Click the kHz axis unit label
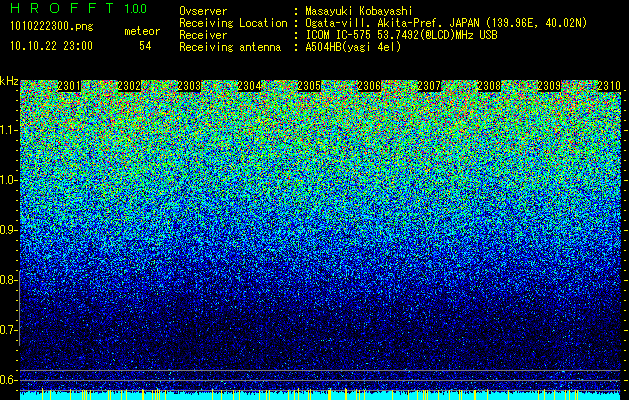The width and height of the screenshot is (629, 400). tap(9, 81)
